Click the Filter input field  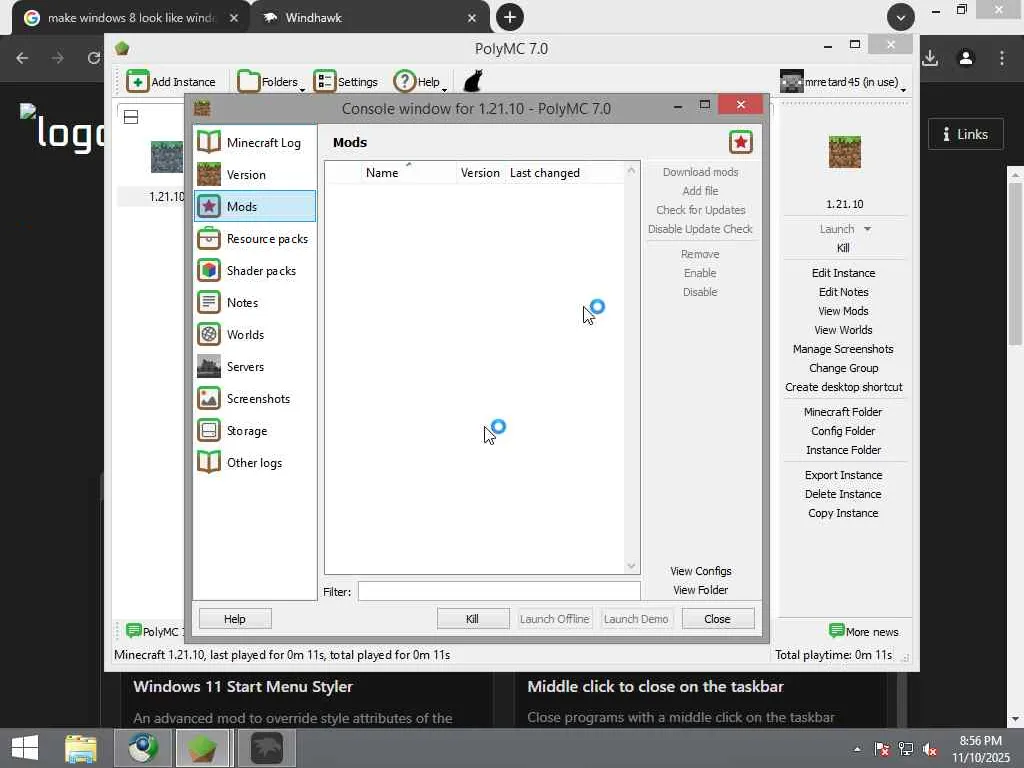pyautogui.click(x=499, y=591)
